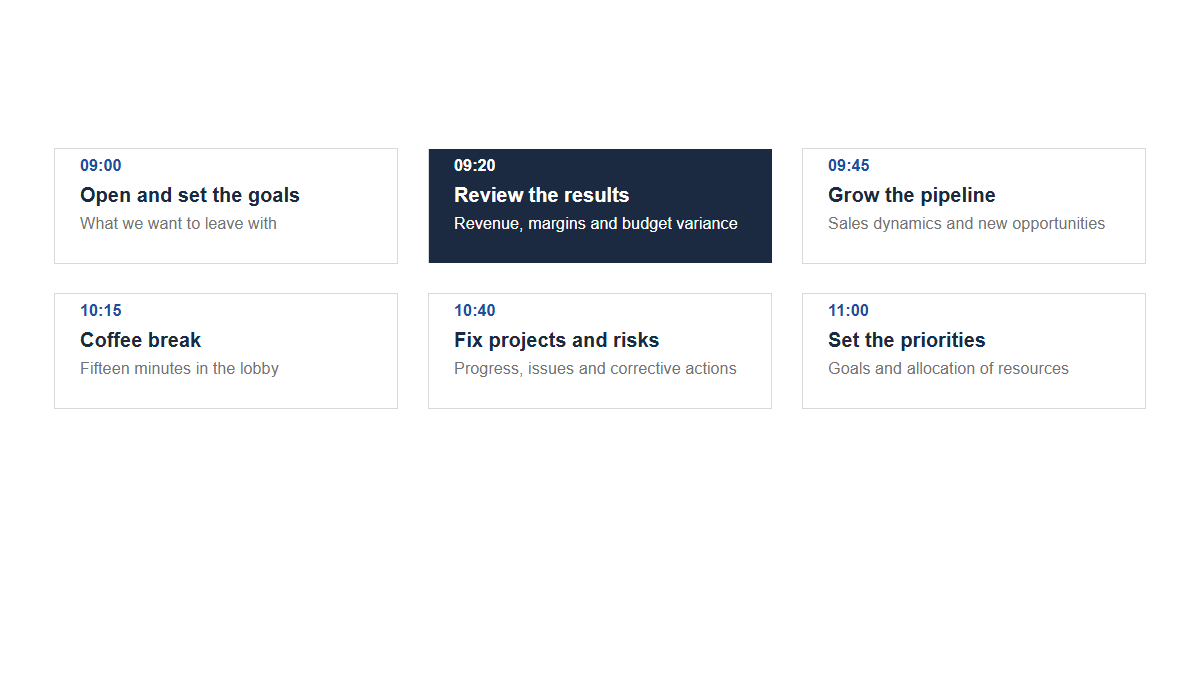Click the 10:15 time label

[x=101, y=311]
